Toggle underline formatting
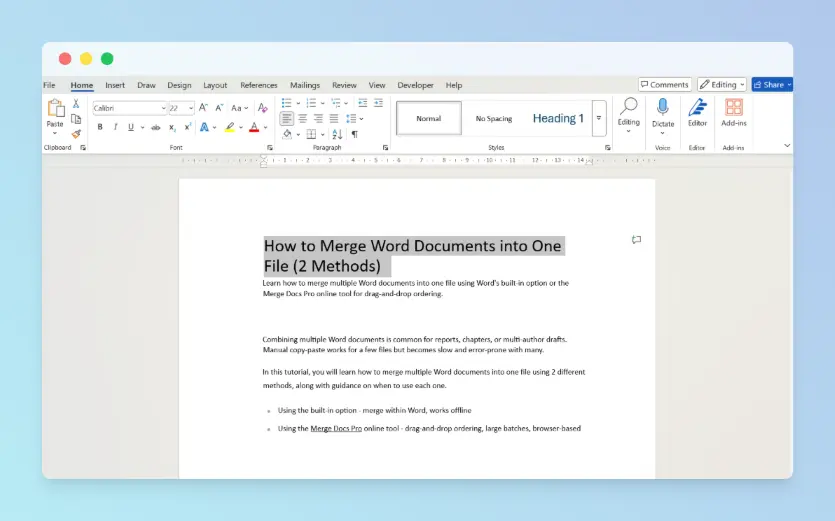This screenshot has width=835, height=521. point(130,127)
